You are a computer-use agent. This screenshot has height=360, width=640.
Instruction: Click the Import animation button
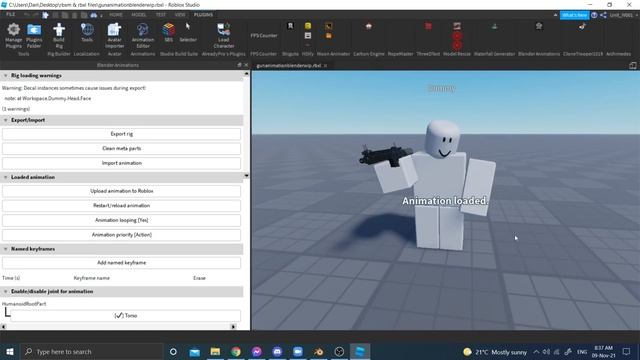tap(122, 163)
